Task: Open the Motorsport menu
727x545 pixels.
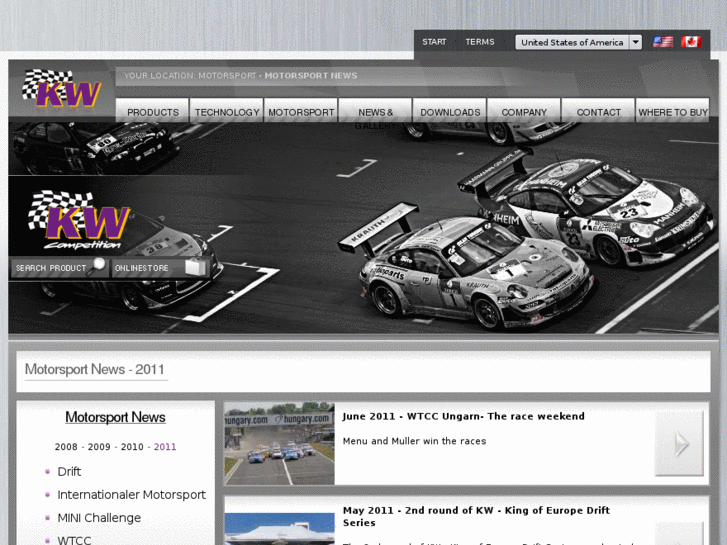Action: tap(301, 110)
